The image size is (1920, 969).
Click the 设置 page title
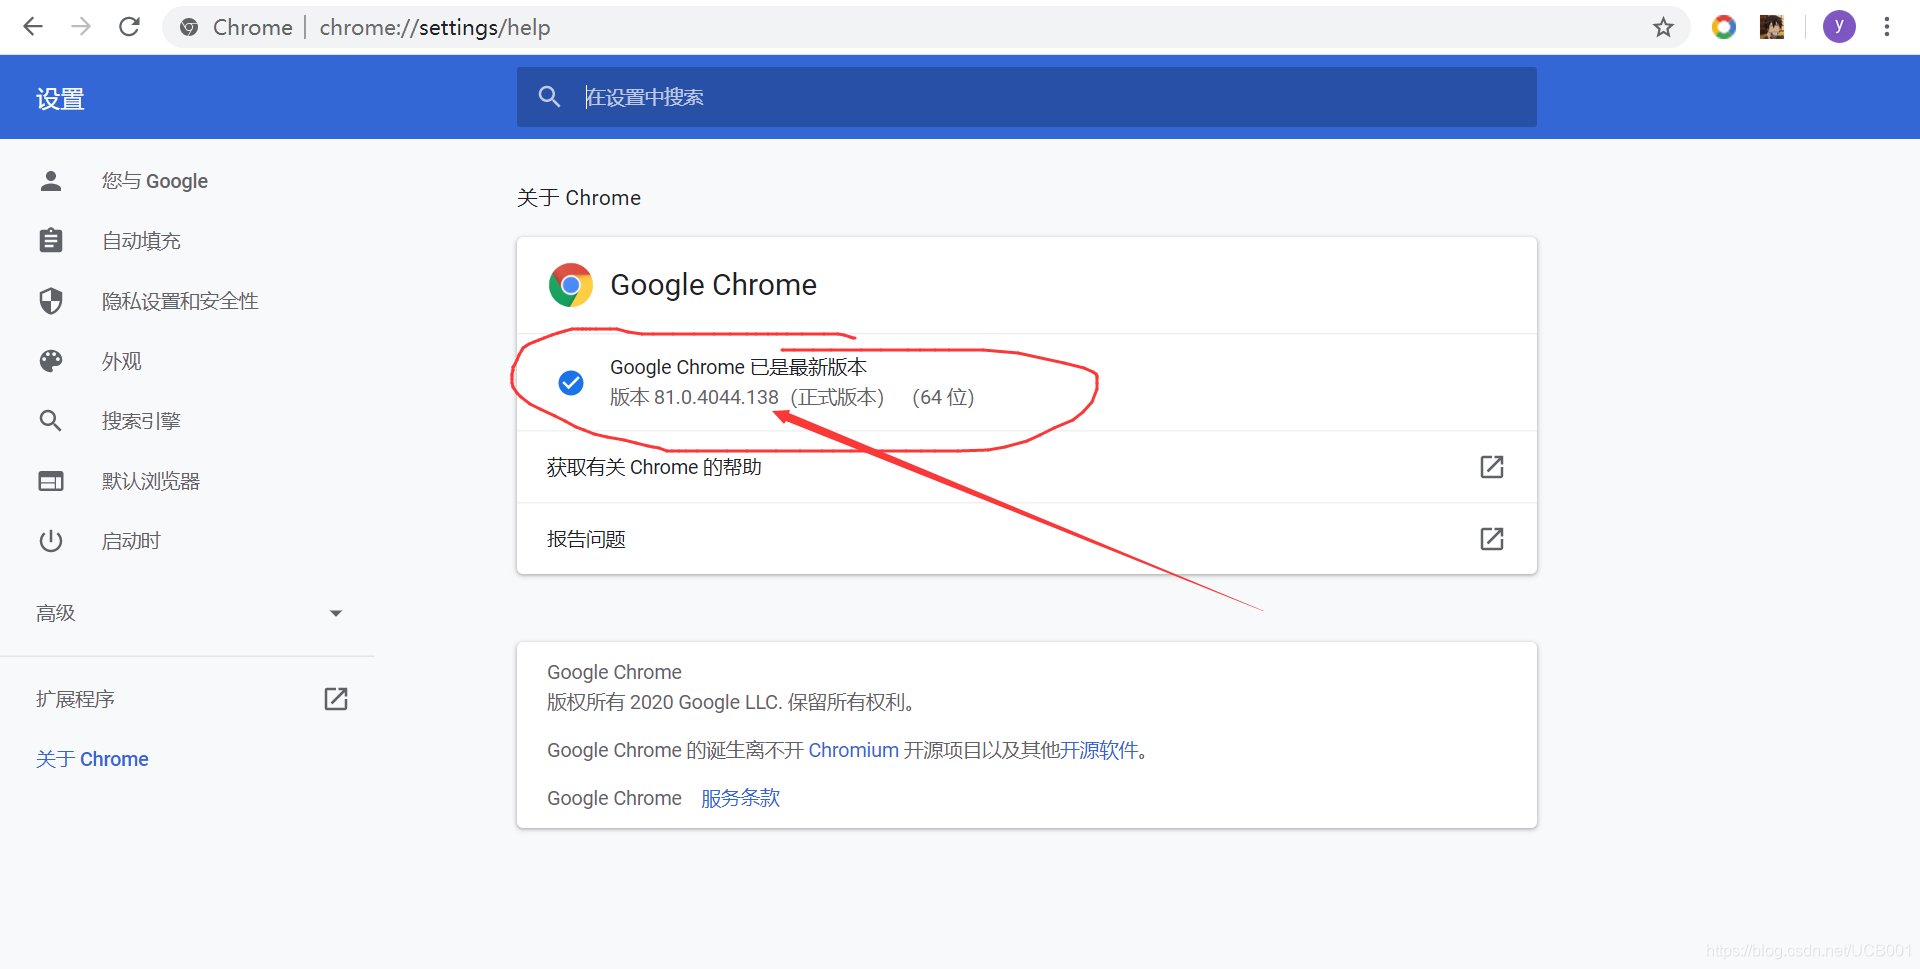tap(60, 99)
